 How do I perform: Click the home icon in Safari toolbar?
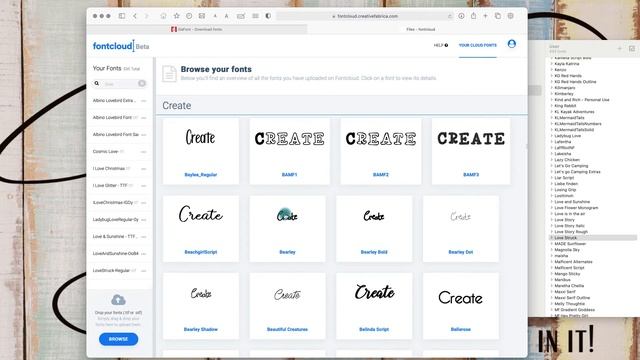click(163, 16)
